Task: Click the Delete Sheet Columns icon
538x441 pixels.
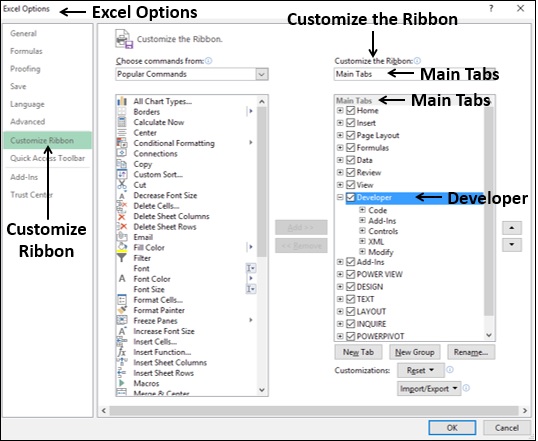Action: point(122,217)
